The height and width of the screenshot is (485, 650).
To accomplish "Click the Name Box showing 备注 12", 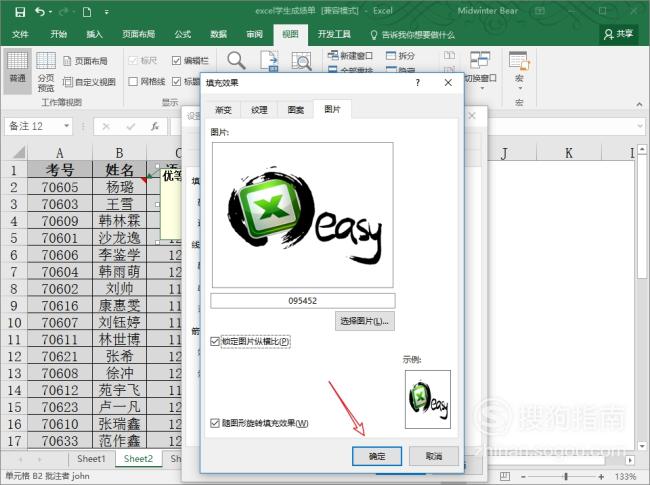I will click(x=33, y=126).
